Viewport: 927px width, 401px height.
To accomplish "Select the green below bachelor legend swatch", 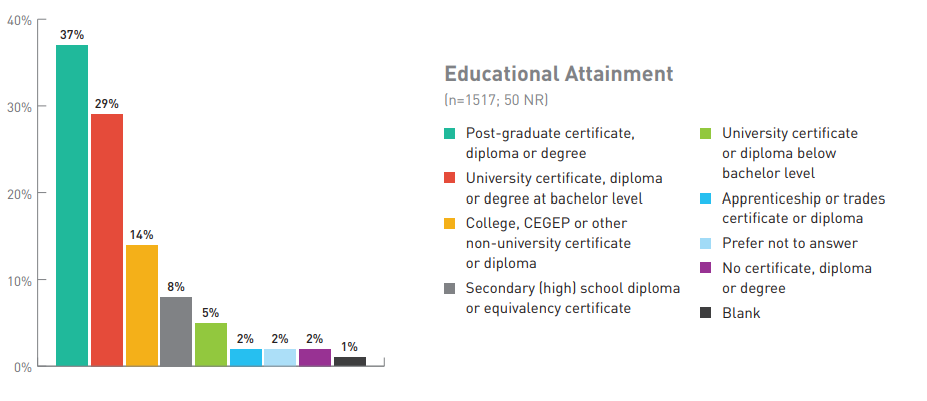I will click(705, 133).
